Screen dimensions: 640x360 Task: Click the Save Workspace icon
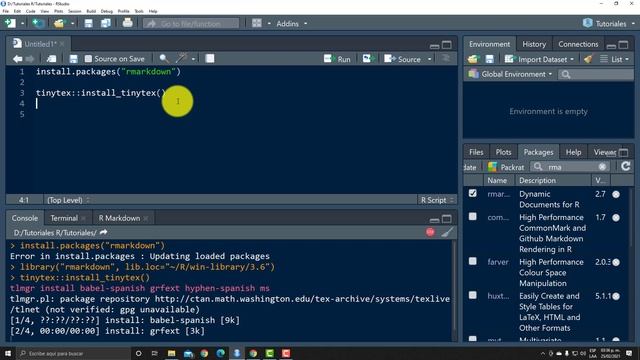(x=489, y=59)
